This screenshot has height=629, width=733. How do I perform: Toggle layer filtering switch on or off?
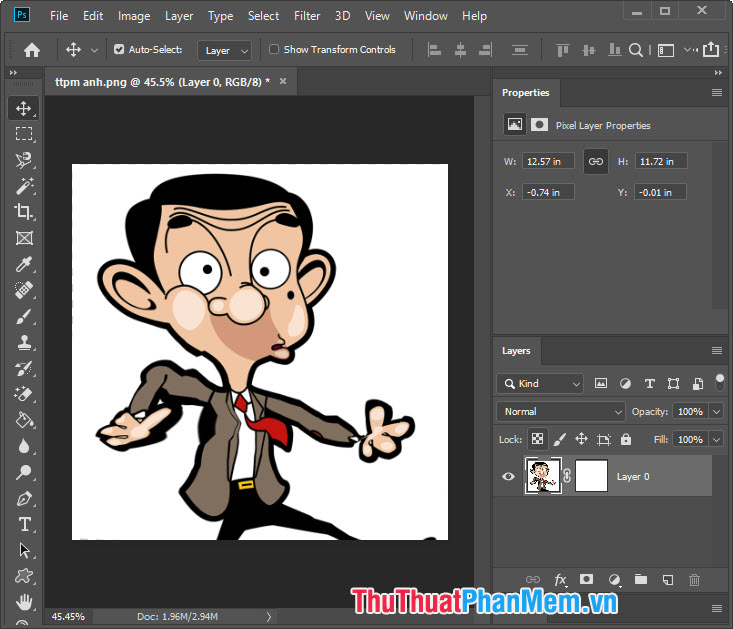pos(720,383)
